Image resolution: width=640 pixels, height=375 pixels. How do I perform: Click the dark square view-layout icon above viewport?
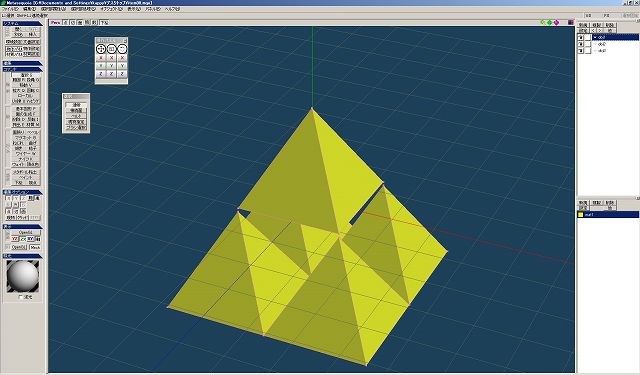pyautogui.click(x=571, y=22)
